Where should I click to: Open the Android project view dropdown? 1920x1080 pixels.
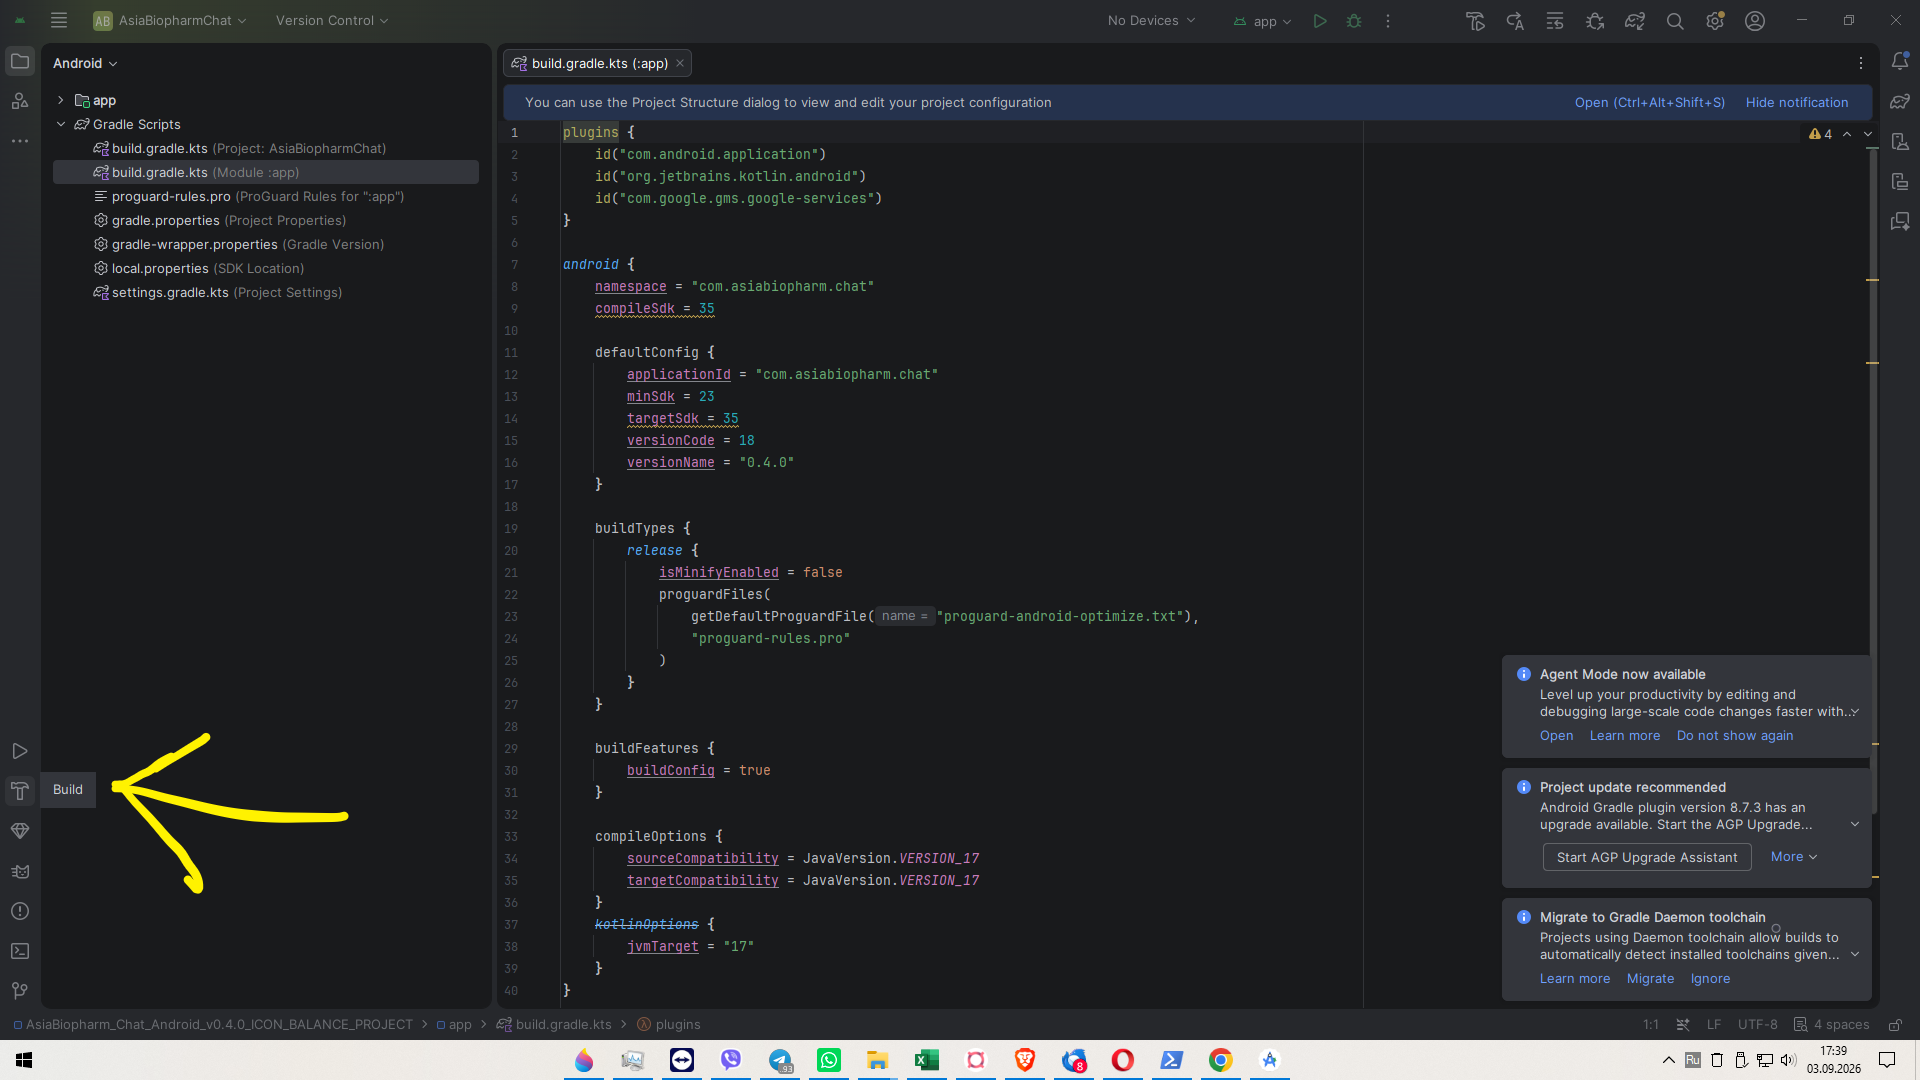coord(85,63)
